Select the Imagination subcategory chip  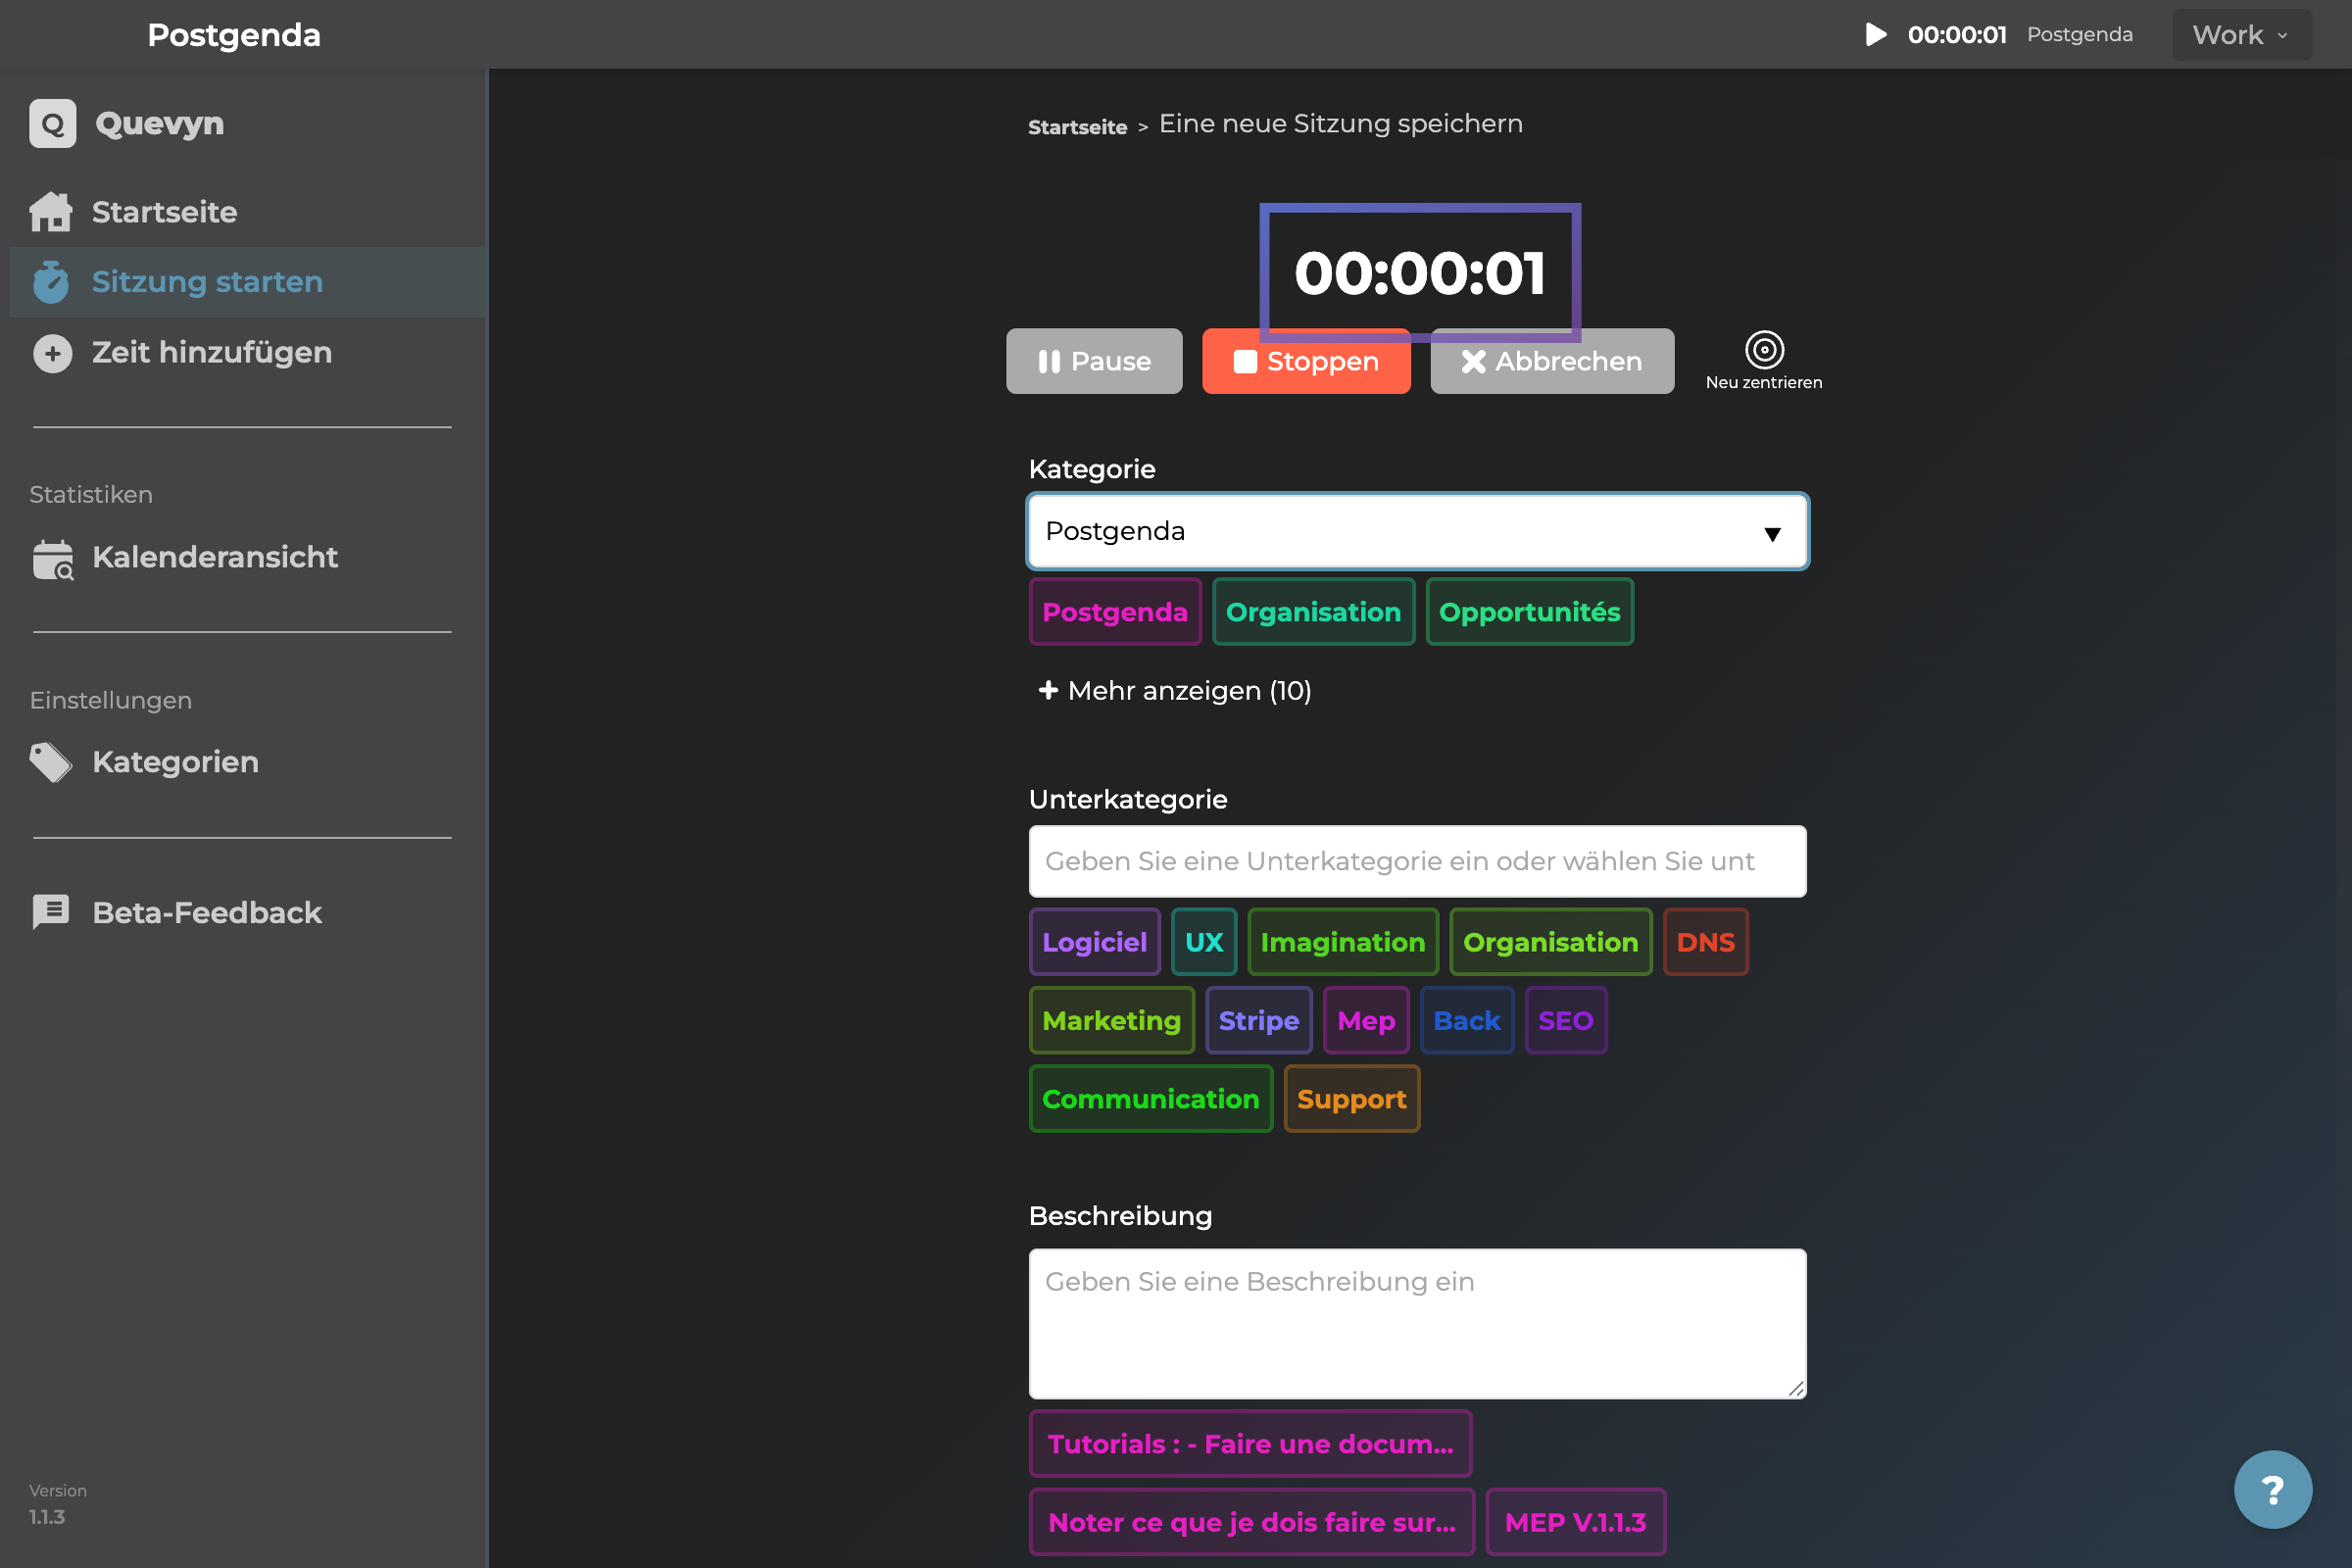(x=1343, y=942)
